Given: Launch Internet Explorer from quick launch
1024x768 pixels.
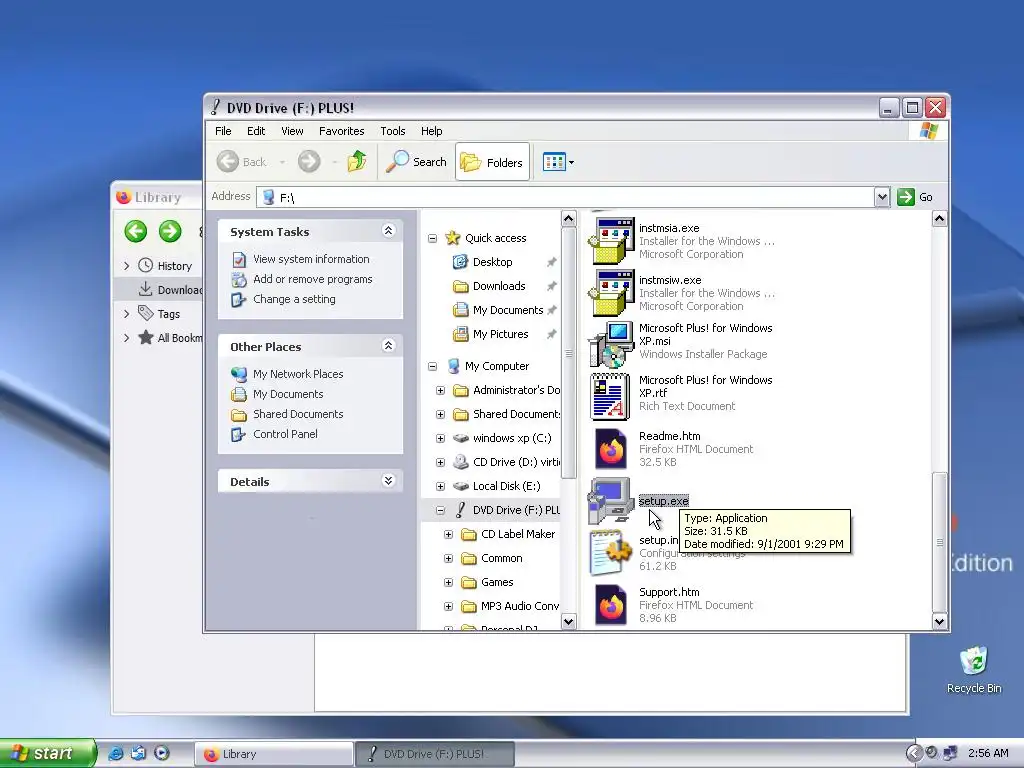Looking at the screenshot, I should click(x=116, y=753).
